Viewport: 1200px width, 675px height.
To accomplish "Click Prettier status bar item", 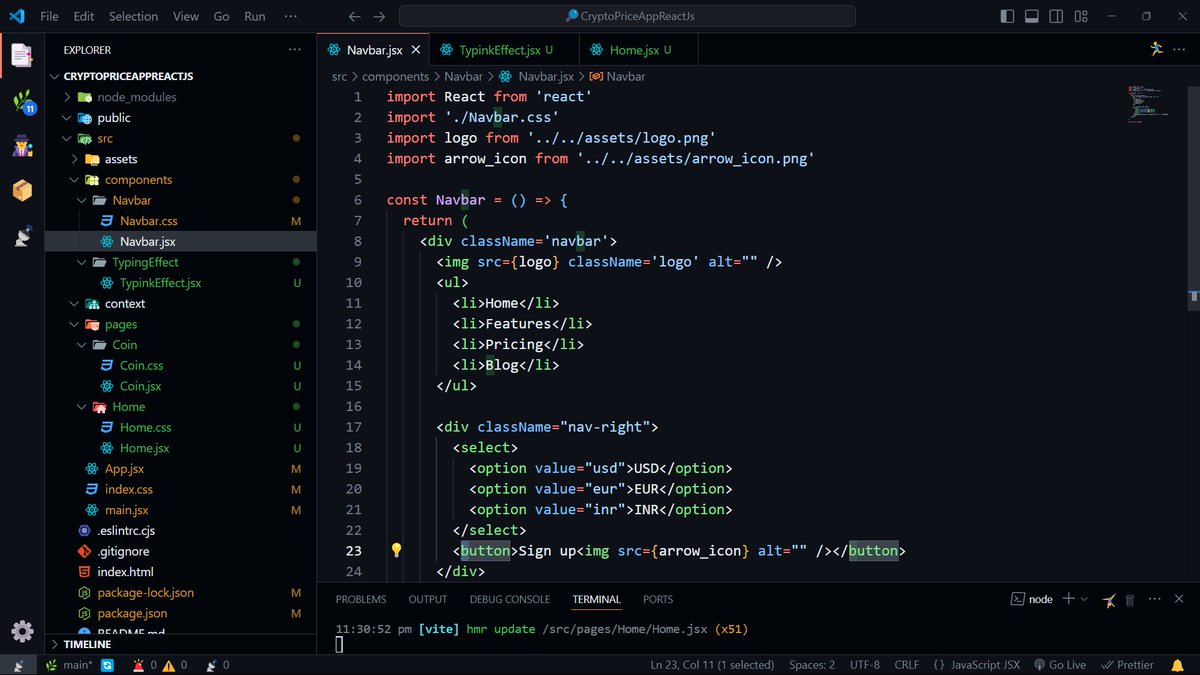I will pos(1127,665).
